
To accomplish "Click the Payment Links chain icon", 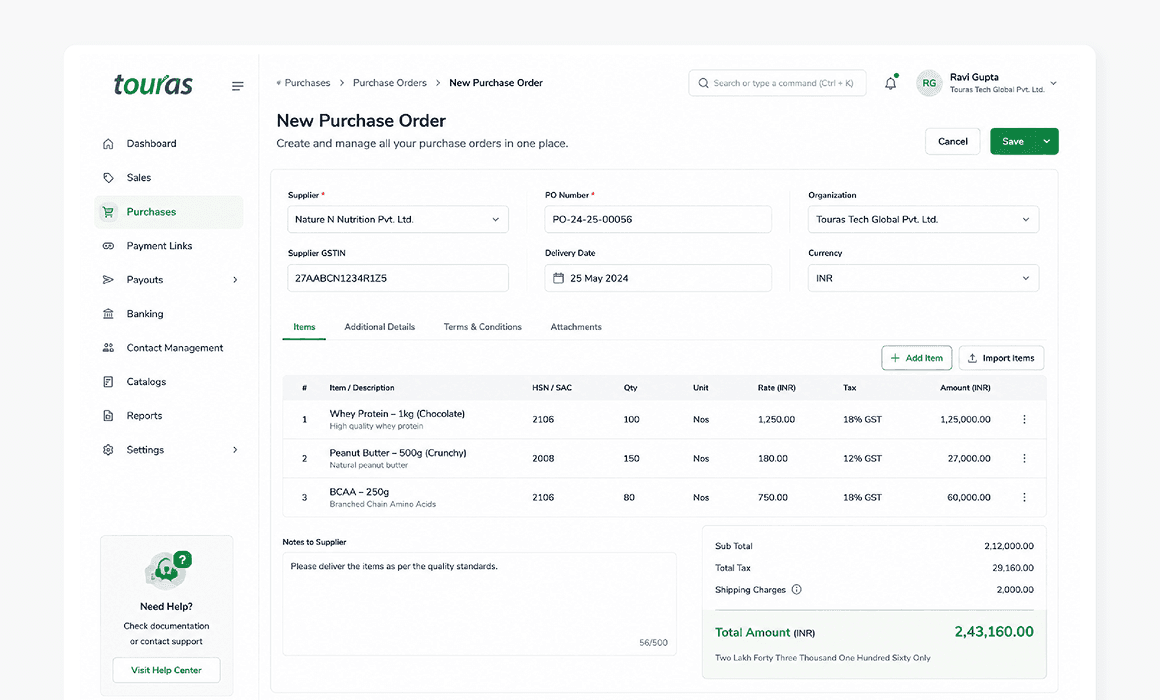I will [108, 246].
